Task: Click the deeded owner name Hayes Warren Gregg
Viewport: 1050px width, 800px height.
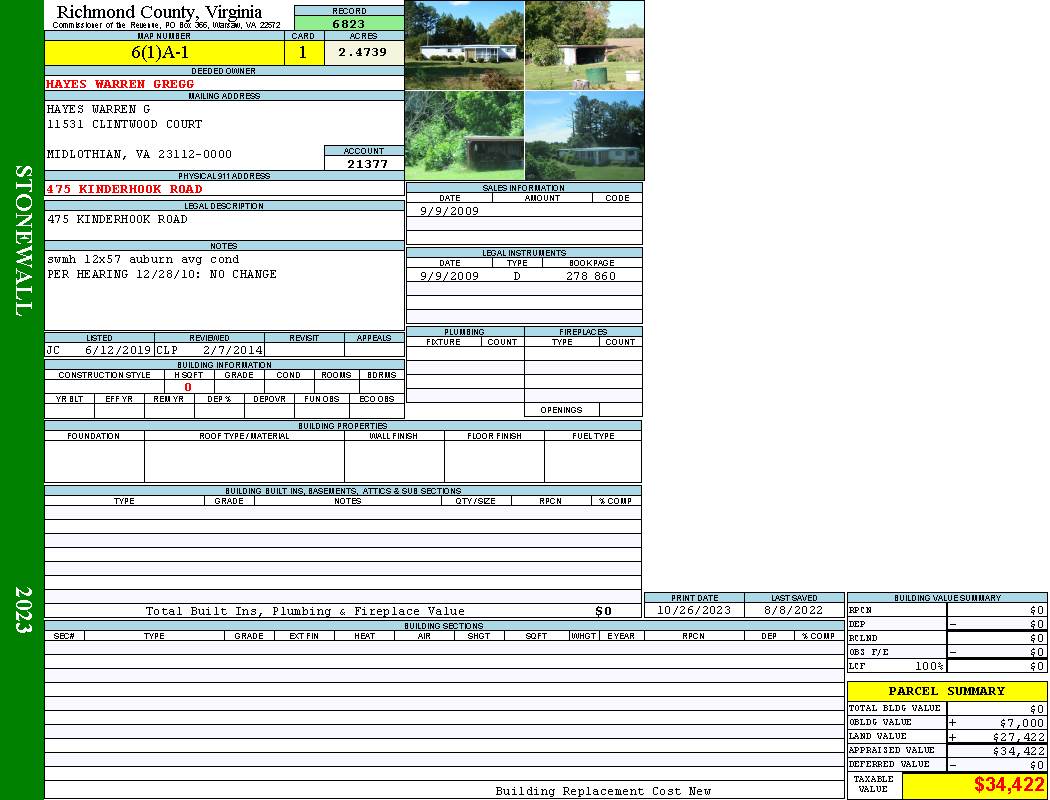Action: 120,84
